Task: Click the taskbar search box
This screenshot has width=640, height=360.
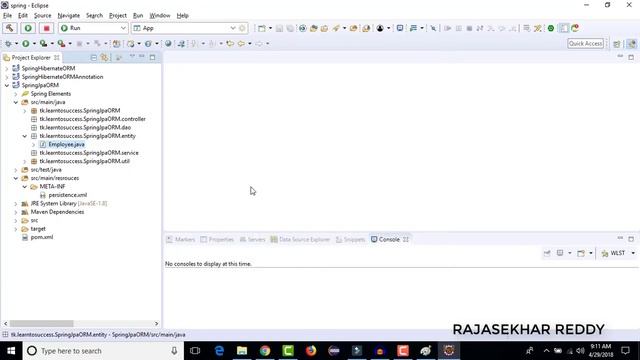Action: click(x=103, y=351)
